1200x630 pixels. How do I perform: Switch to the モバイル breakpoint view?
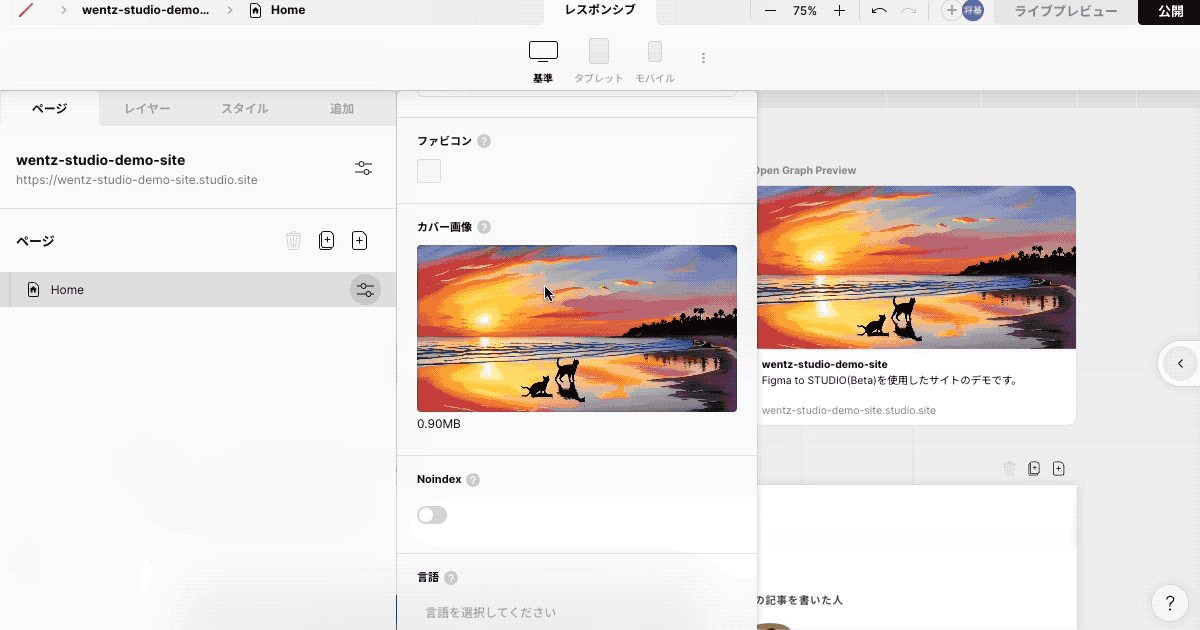click(655, 57)
